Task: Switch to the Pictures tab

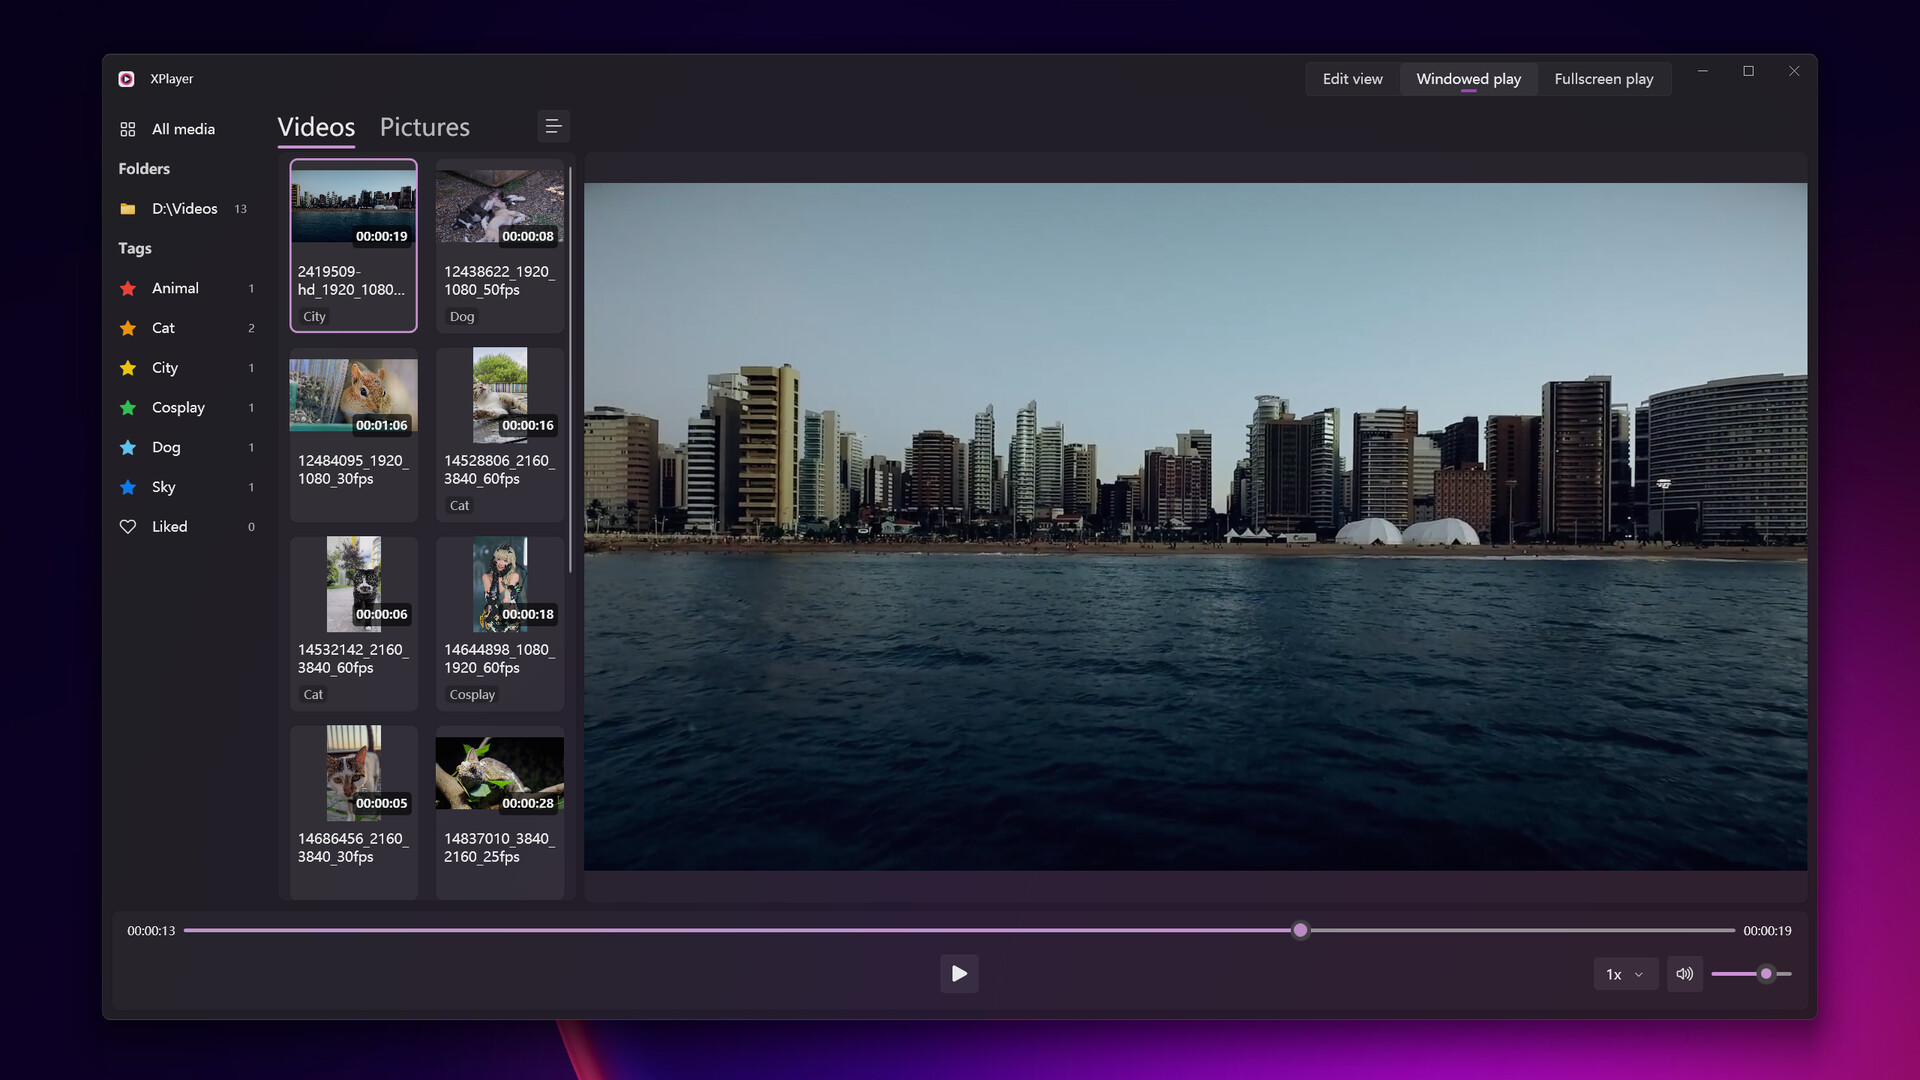Action: tap(424, 127)
